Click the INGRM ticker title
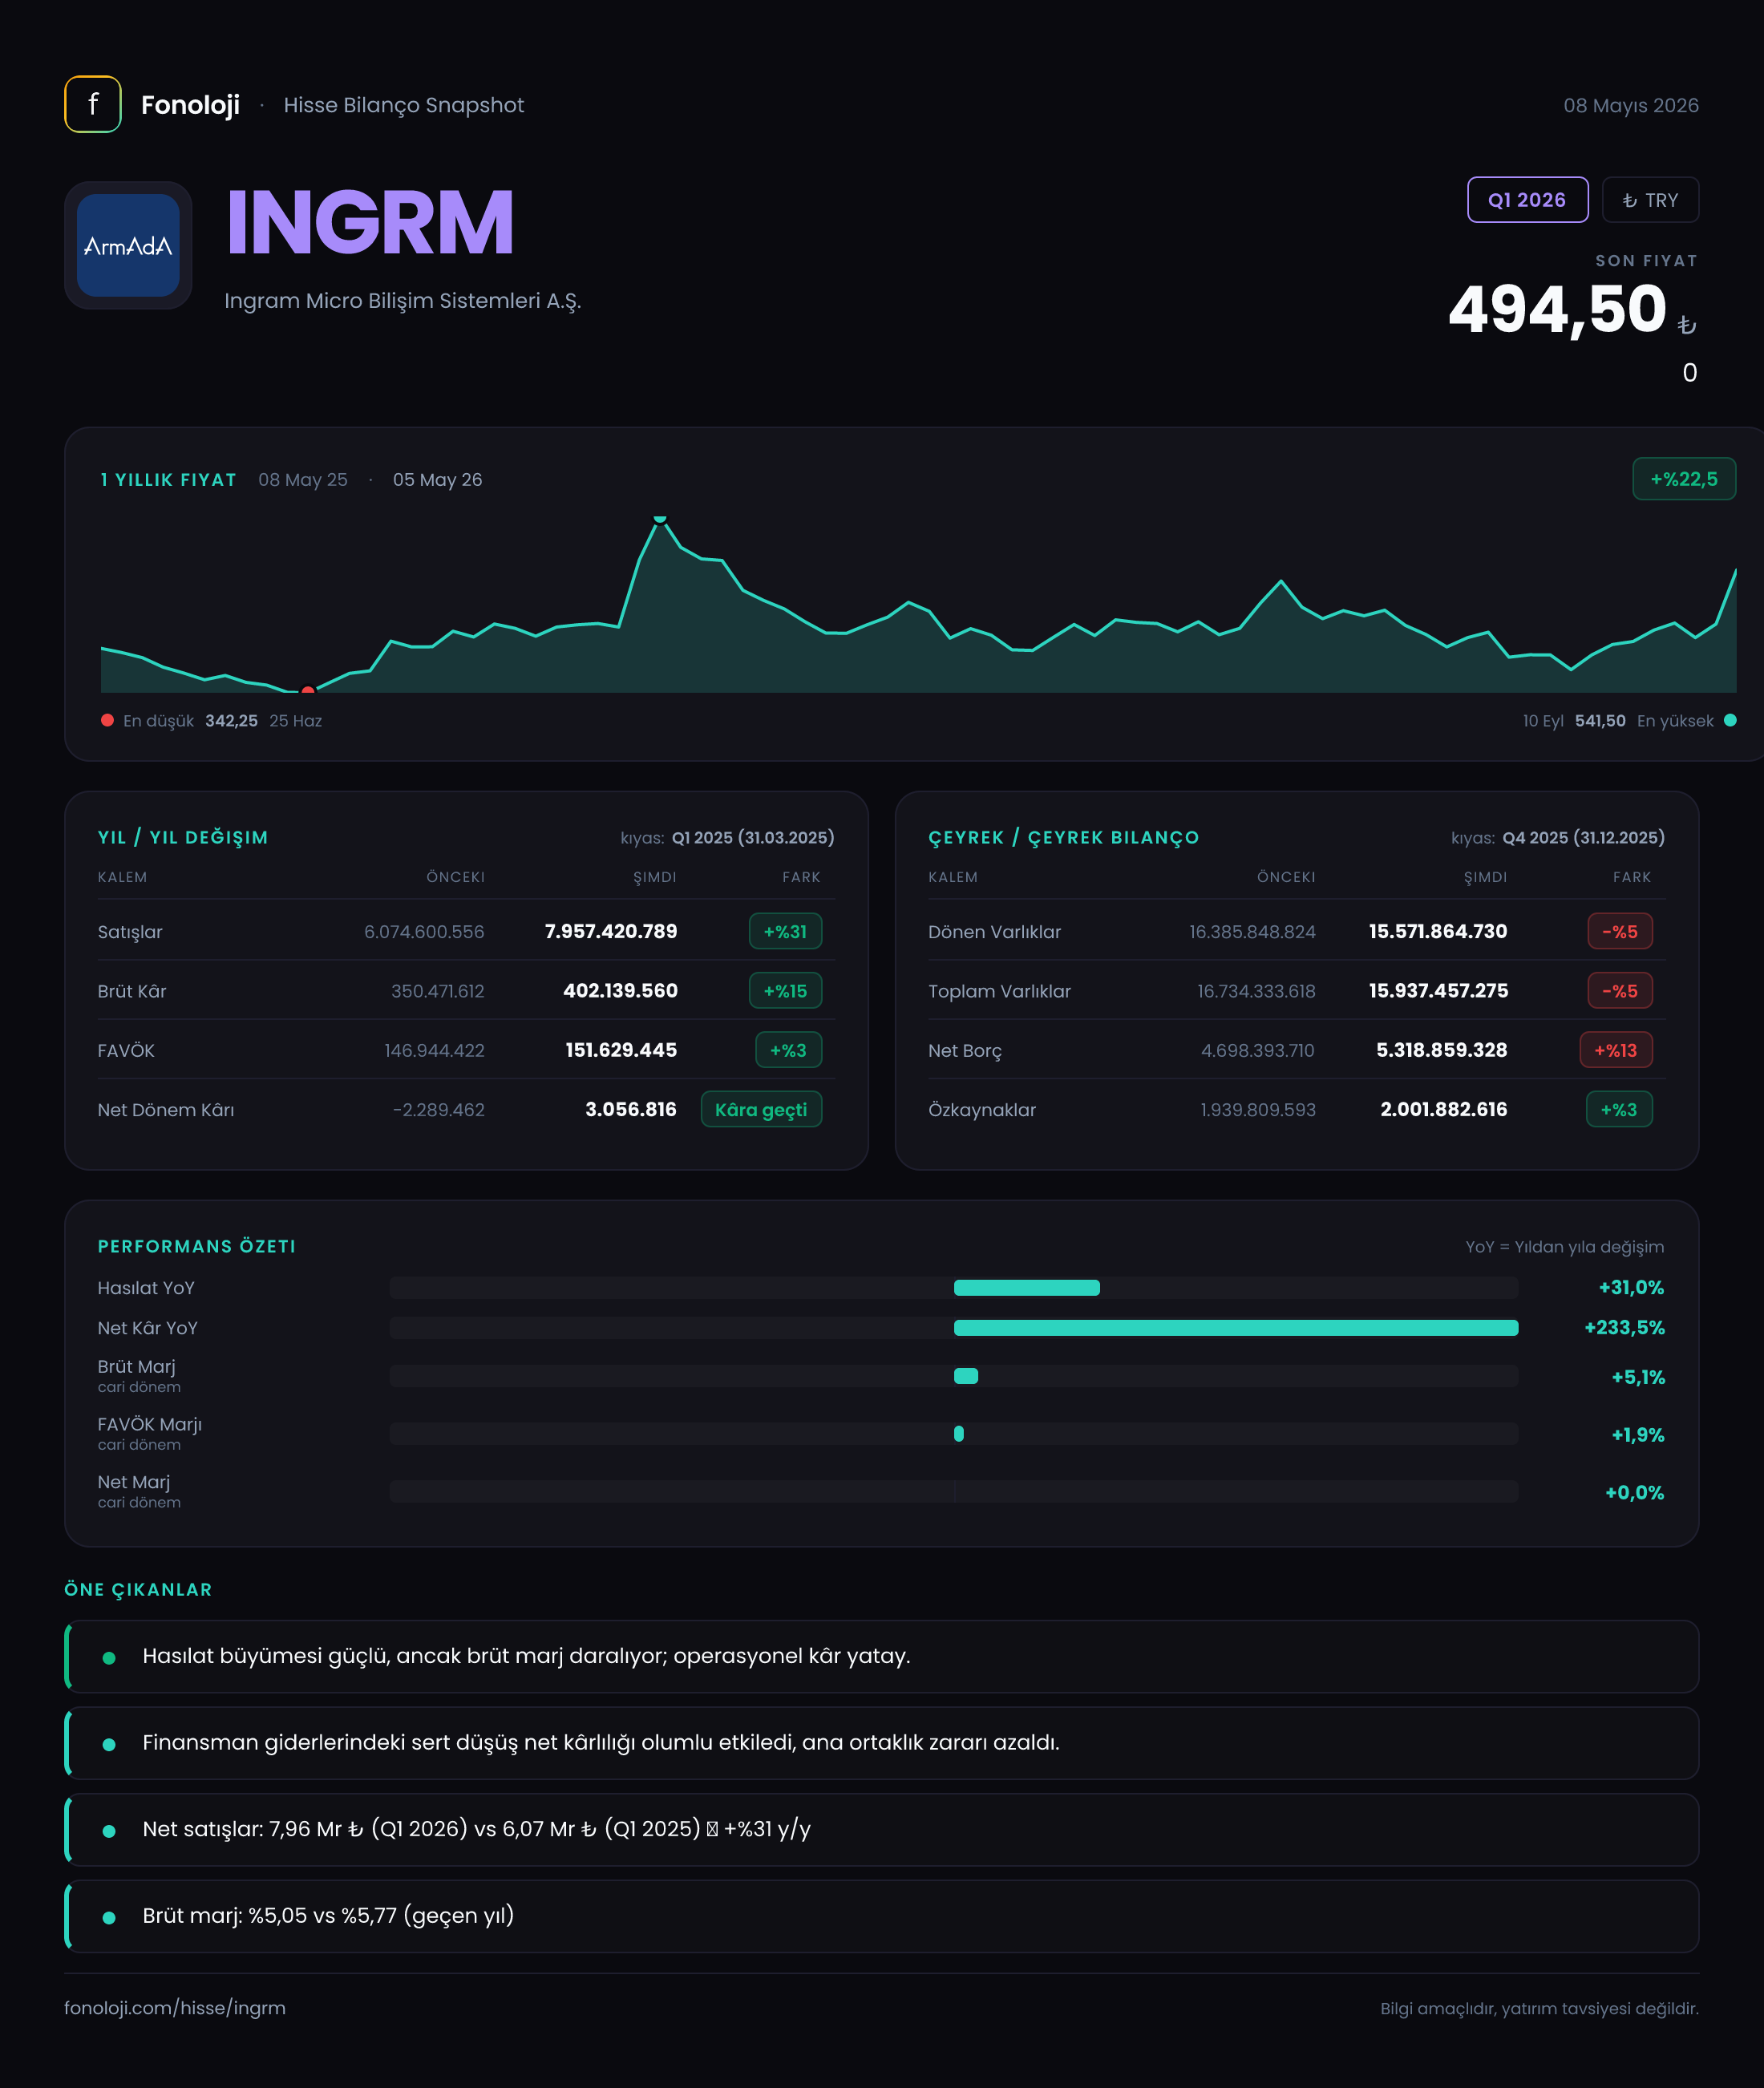The width and height of the screenshot is (1764, 2088). (370, 222)
